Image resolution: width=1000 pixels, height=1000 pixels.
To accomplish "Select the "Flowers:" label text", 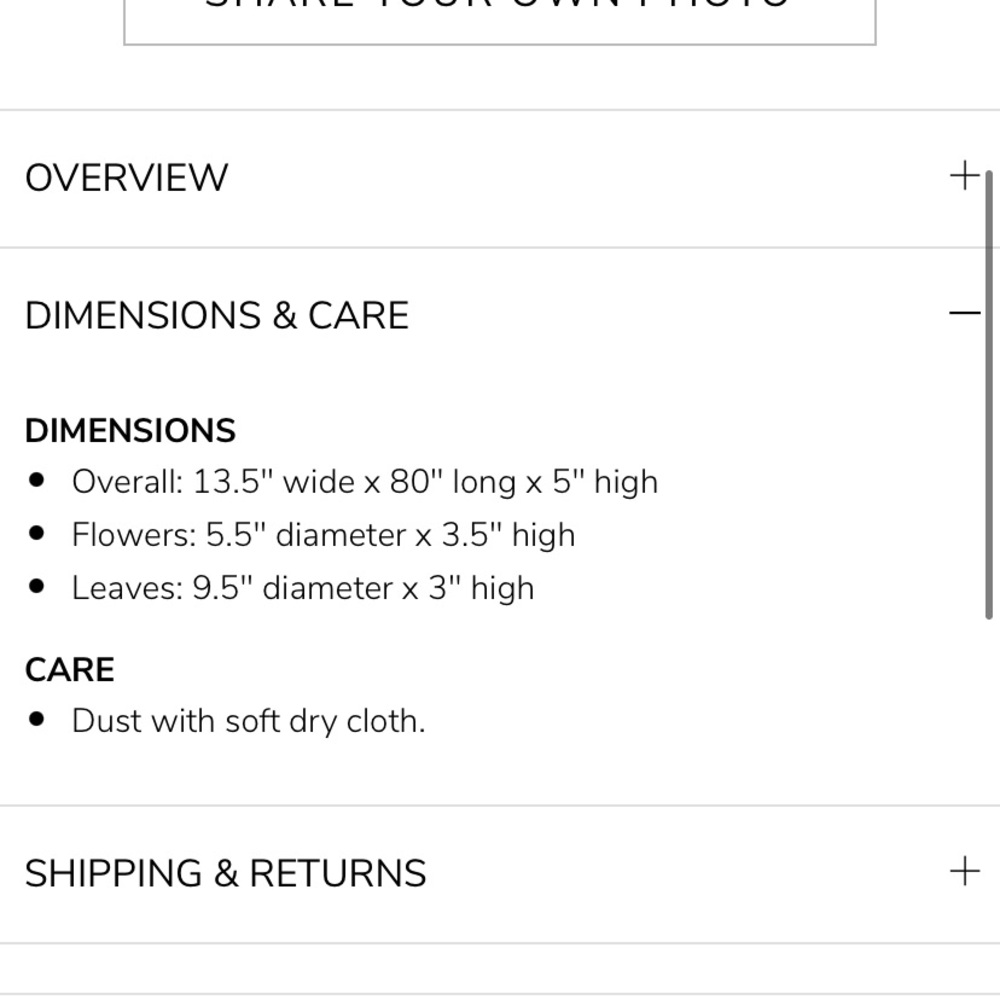I will [x=134, y=535].
